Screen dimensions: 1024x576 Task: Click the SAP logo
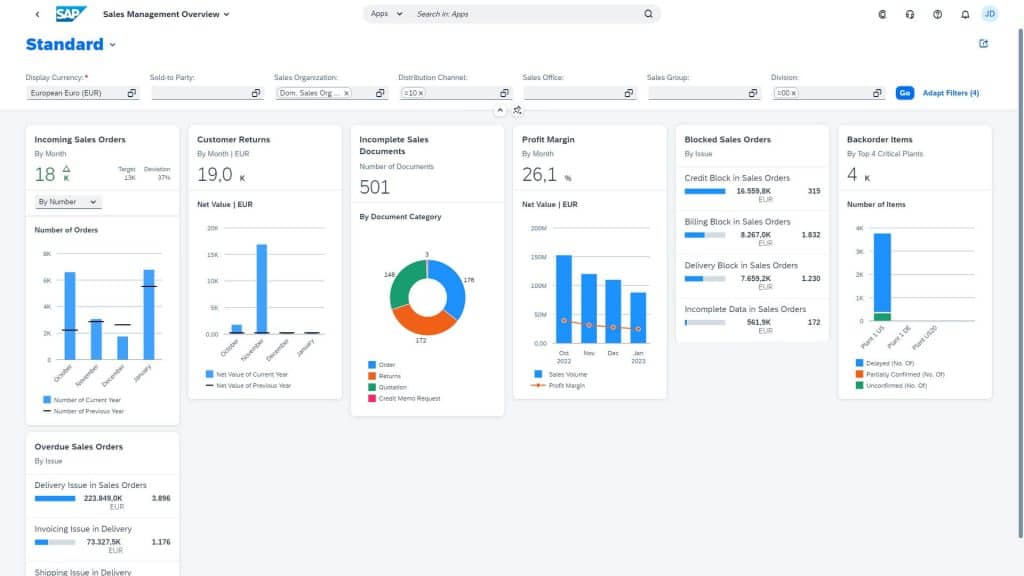71,14
